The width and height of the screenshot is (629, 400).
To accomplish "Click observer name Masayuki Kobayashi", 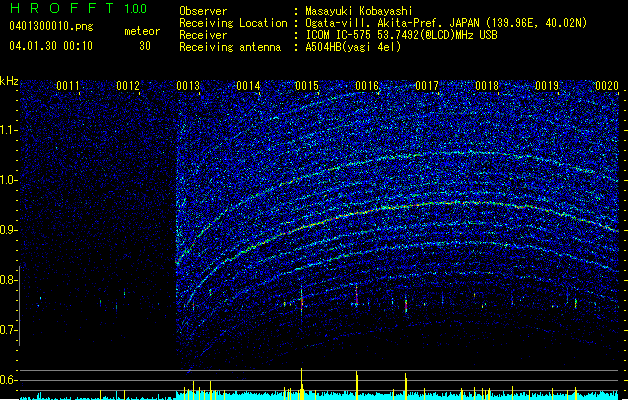I will pos(359,11).
